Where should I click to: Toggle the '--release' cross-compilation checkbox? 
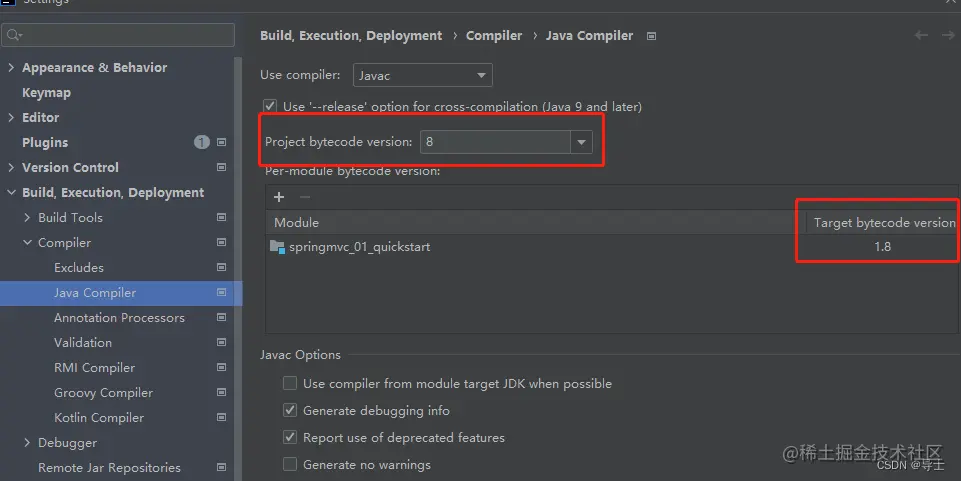[270, 107]
